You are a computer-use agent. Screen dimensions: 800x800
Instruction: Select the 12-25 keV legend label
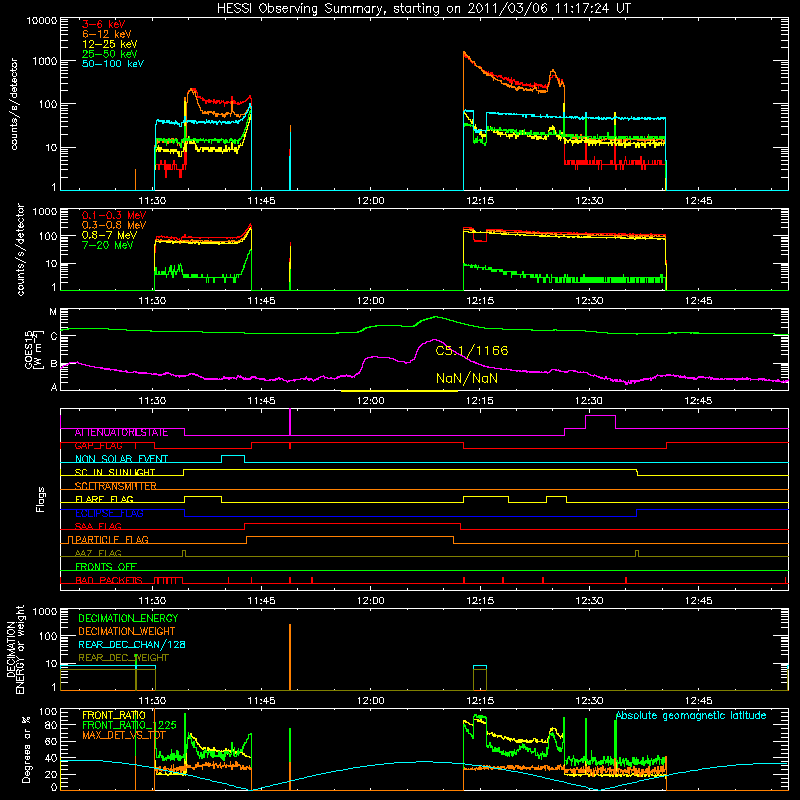[x=110, y=44]
